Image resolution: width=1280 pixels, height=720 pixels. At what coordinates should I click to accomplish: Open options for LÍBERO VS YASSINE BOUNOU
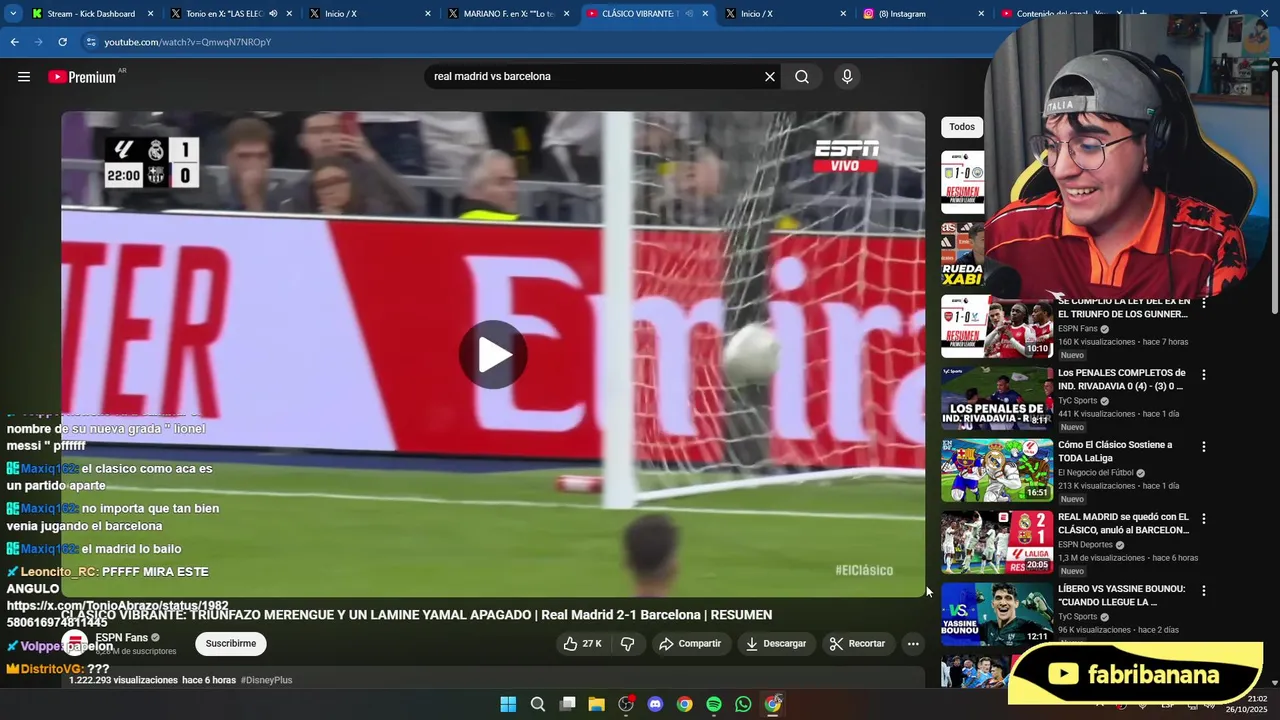(1204, 591)
